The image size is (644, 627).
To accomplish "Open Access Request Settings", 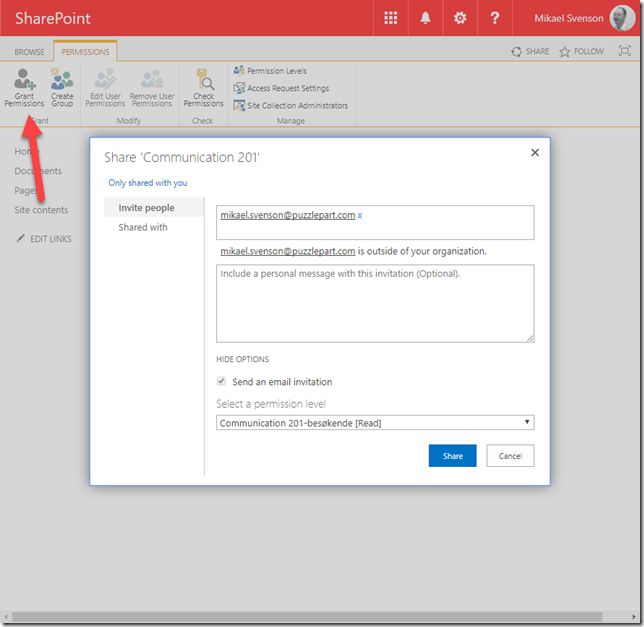I will (x=281, y=88).
